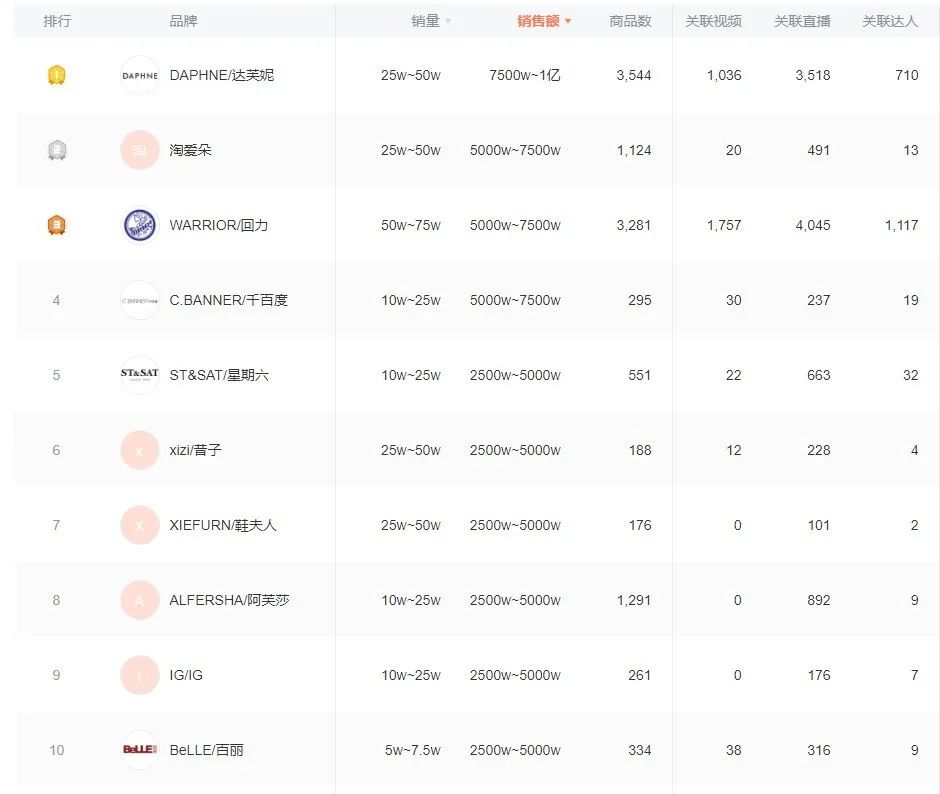The width and height of the screenshot is (940, 794).
Task: Click the 关联直播 column header
Action: click(x=802, y=21)
